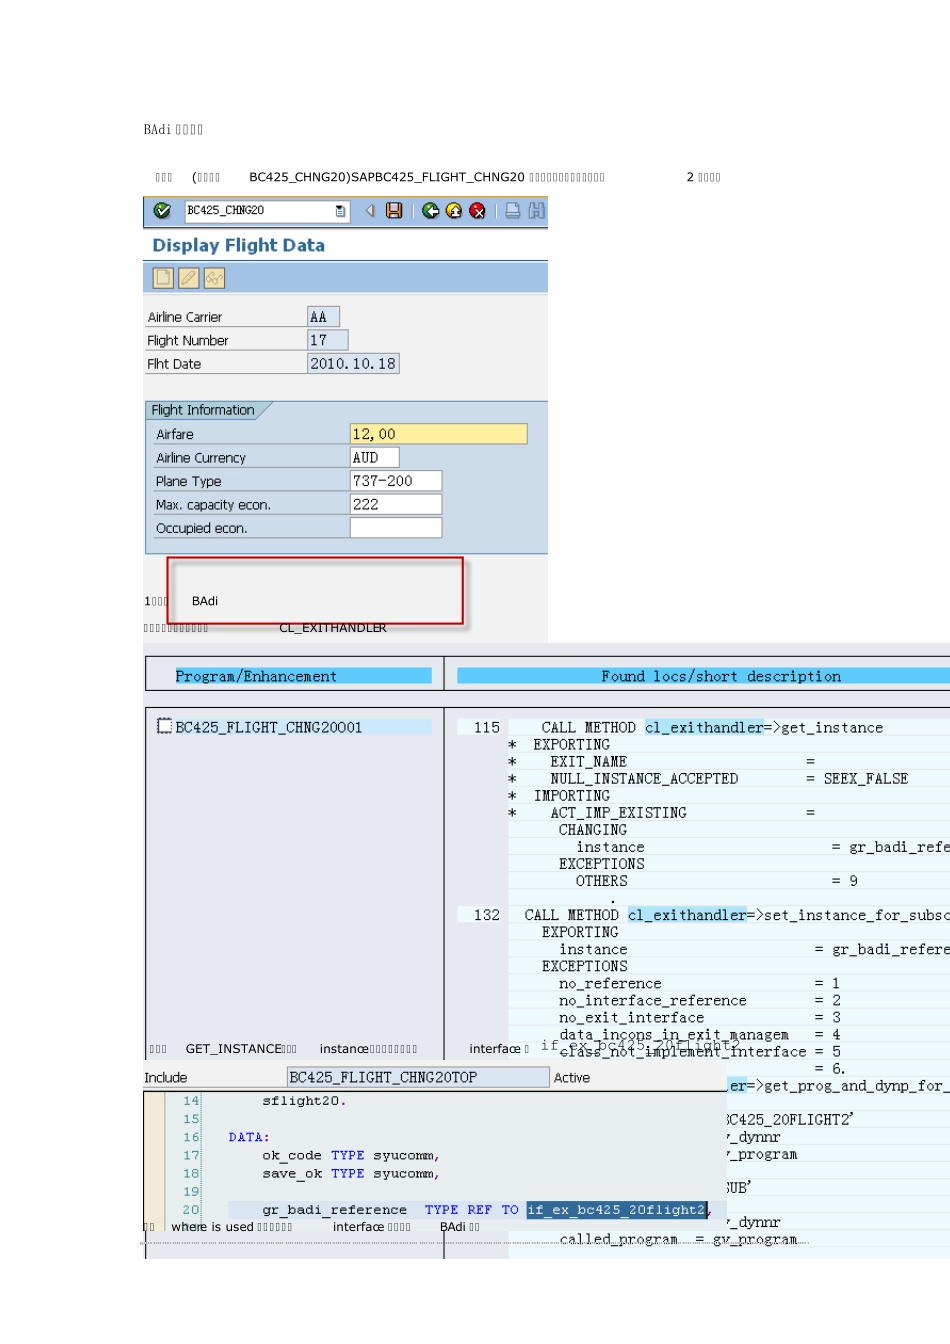The width and height of the screenshot is (950, 1344).
Task: Click the Flight Number field 17
Action: [x=327, y=340]
